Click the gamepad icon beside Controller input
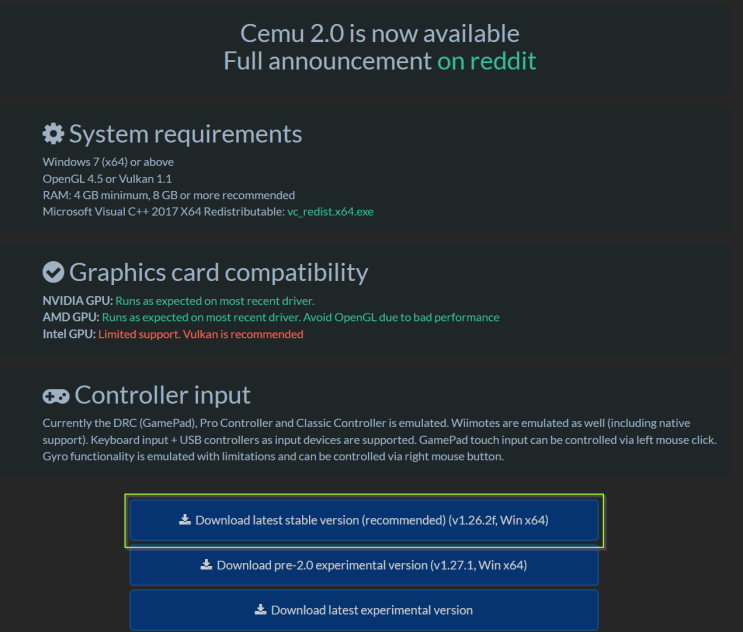Viewport: 743px width, 632px height. pos(56,395)
